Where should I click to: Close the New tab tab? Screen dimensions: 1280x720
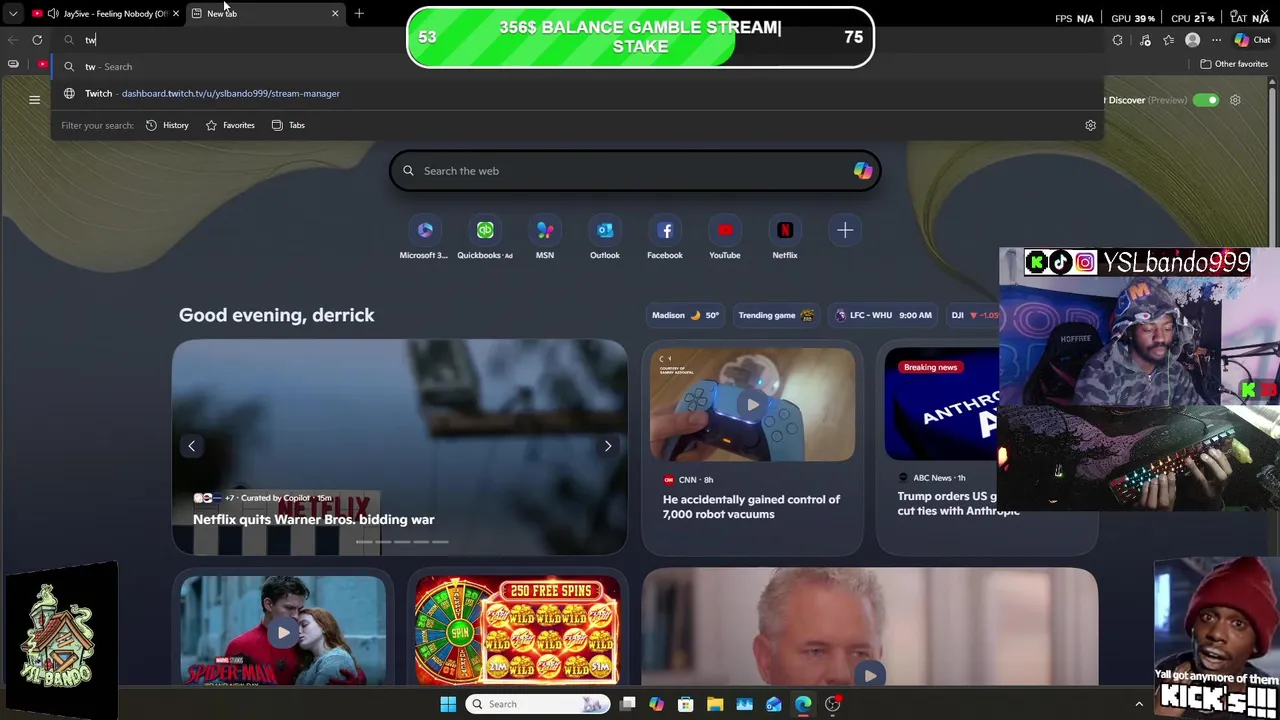(x=335, y=13)
